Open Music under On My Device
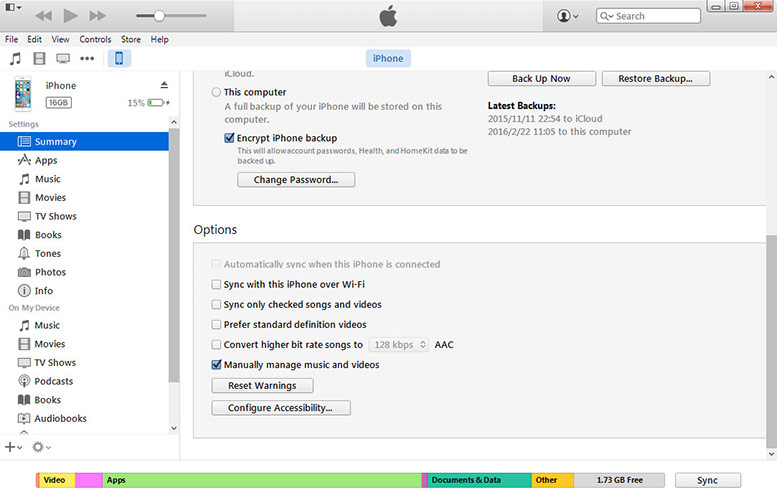This screenshot has width=777, height=500. (x=84, y=325)
